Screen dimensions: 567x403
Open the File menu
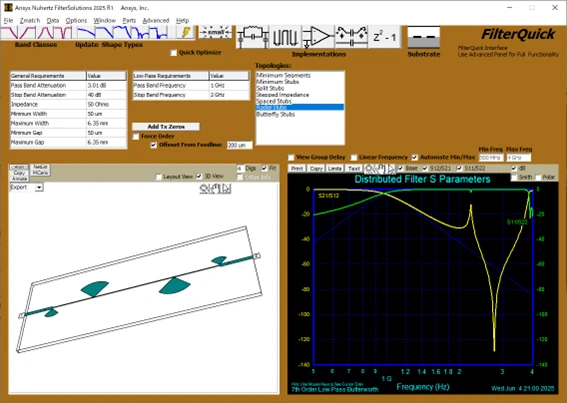coord(8,21)
